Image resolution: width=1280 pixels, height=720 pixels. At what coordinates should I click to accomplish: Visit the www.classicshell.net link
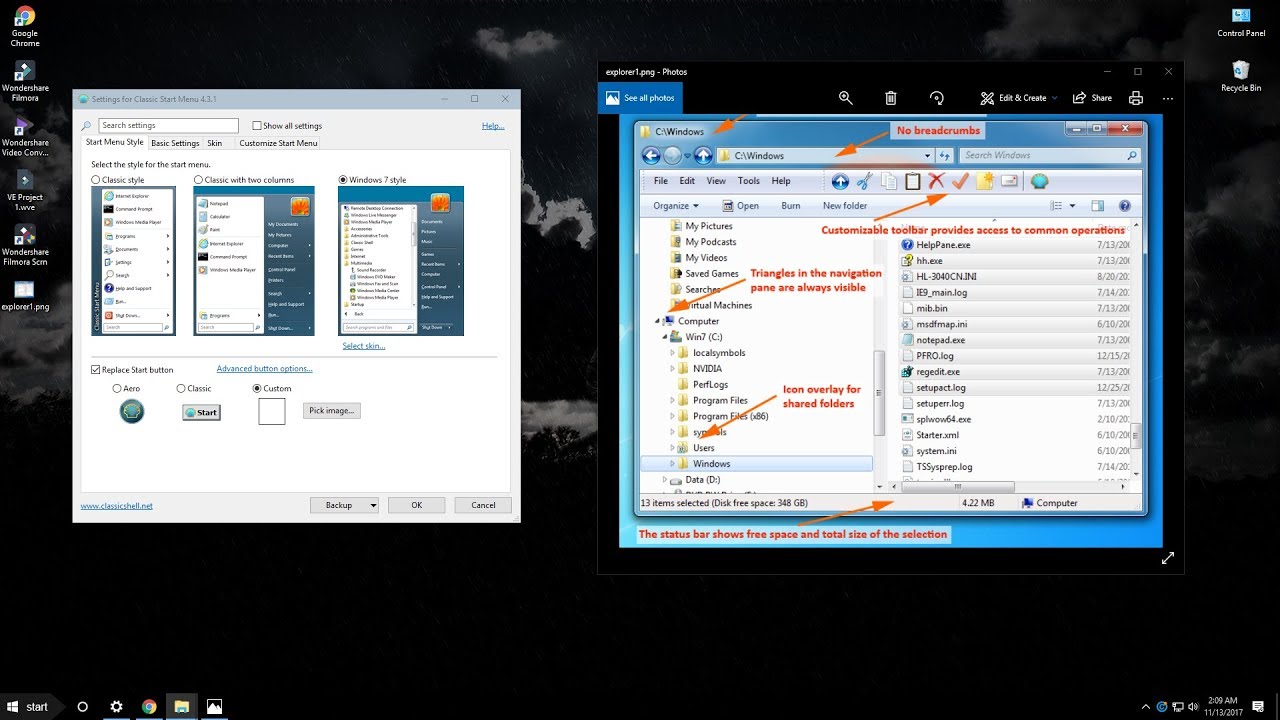click(117, 506)
